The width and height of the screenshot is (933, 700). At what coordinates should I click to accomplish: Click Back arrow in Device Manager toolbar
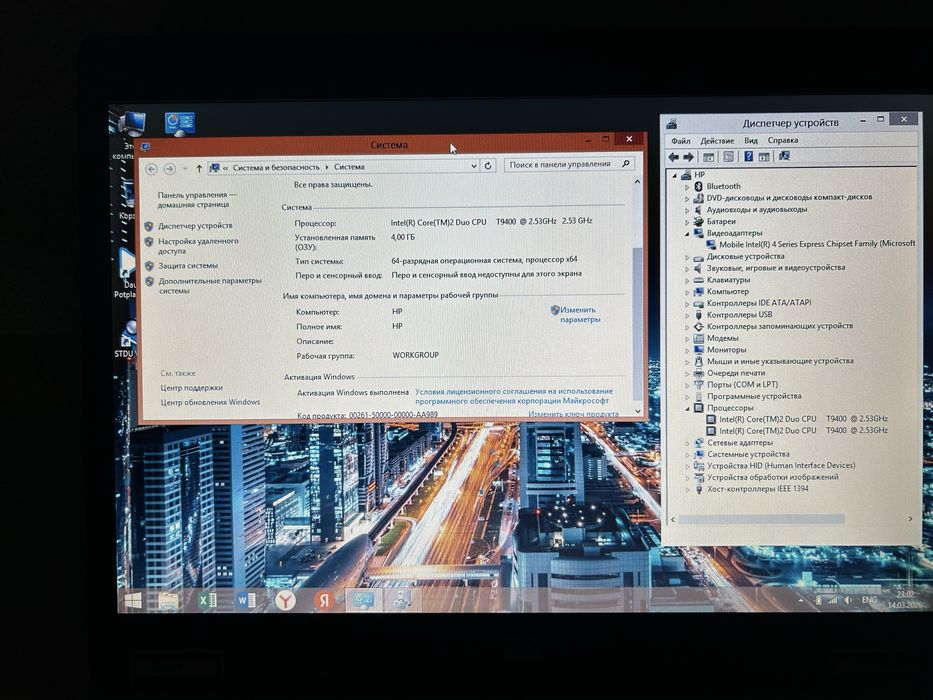673,157
